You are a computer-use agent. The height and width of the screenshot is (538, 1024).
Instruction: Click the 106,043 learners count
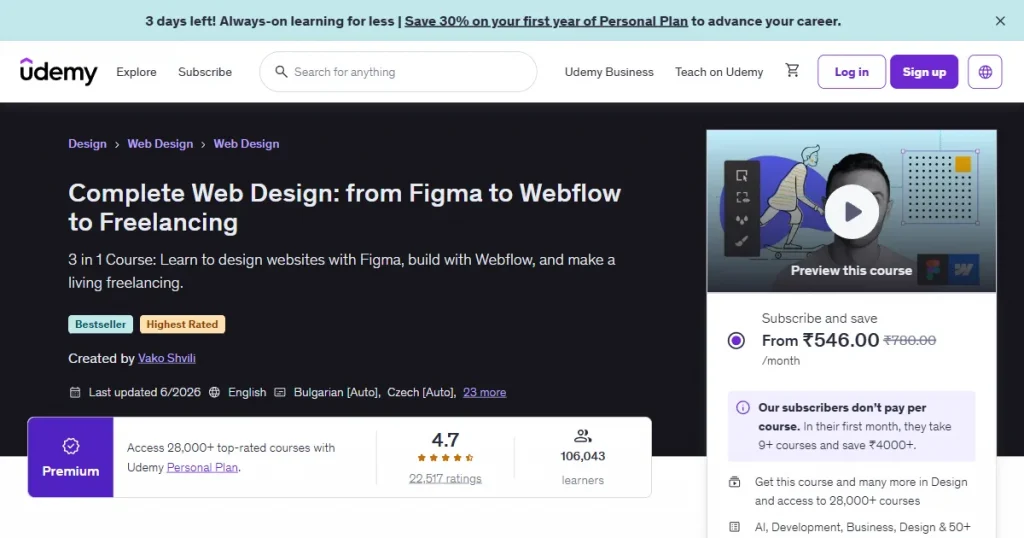[x=583, y=456]
